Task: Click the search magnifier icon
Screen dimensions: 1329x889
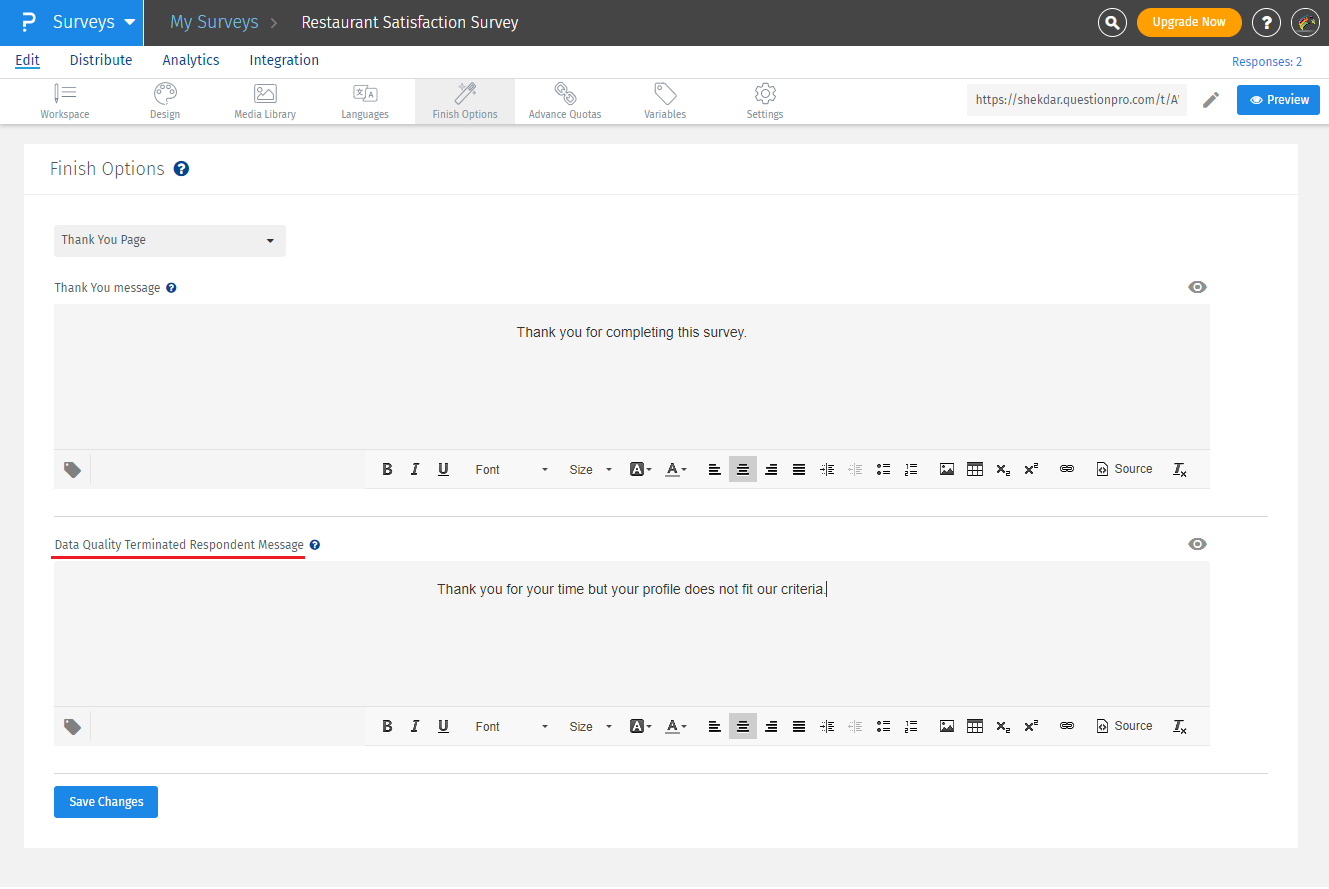Action: pyautogui.click(x=1112, y=22)
